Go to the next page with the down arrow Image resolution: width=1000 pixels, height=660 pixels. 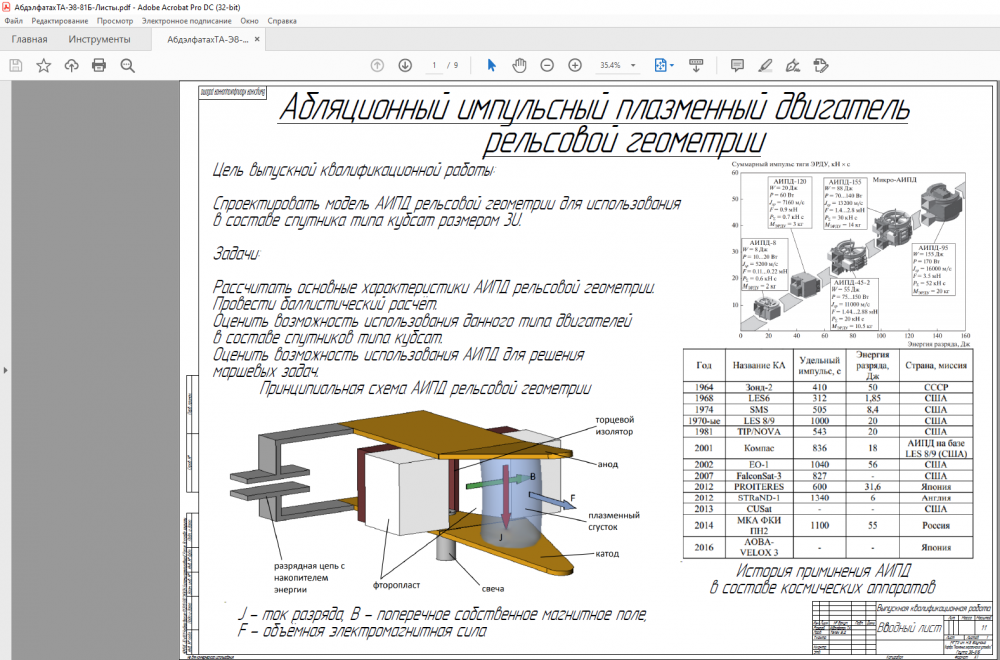click(x=405, y=65)
